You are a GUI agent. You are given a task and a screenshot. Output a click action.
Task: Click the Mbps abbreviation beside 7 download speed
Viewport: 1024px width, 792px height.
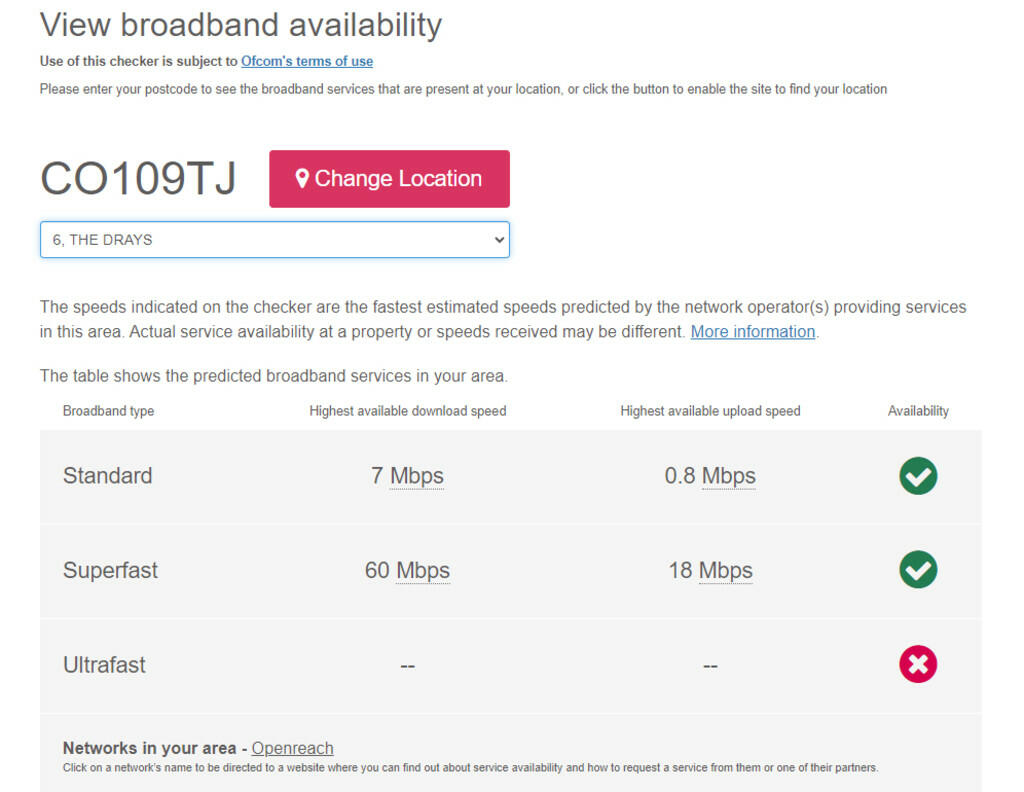click(417, 476)
